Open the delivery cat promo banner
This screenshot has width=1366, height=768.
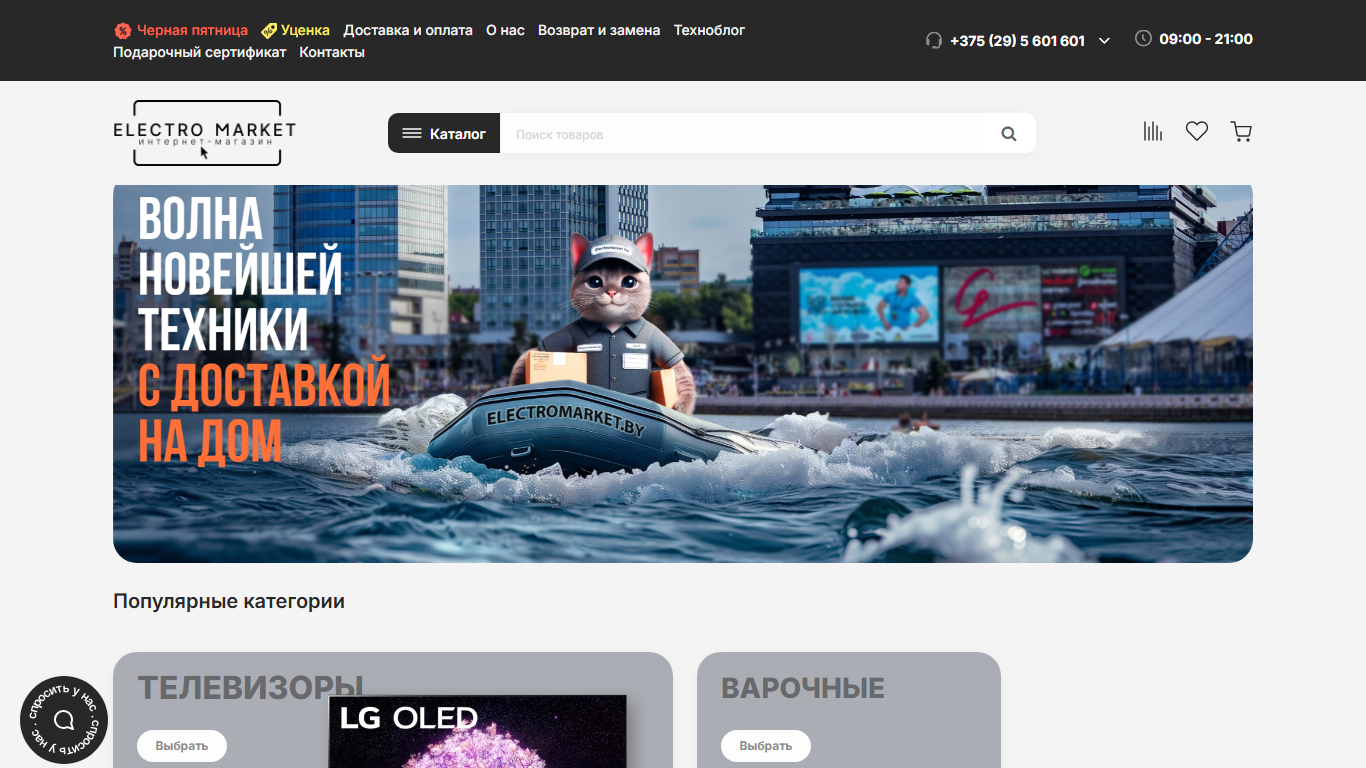[x=683, y=373]
